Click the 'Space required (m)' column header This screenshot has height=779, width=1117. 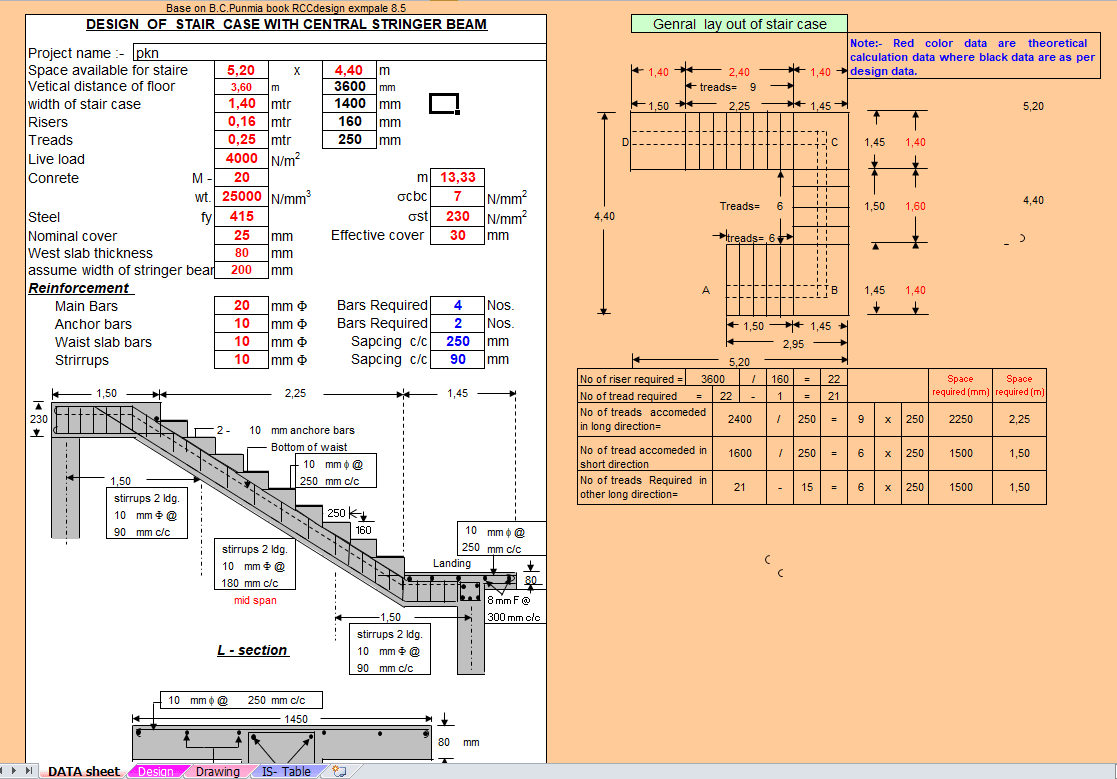(x=1019, y=385)
